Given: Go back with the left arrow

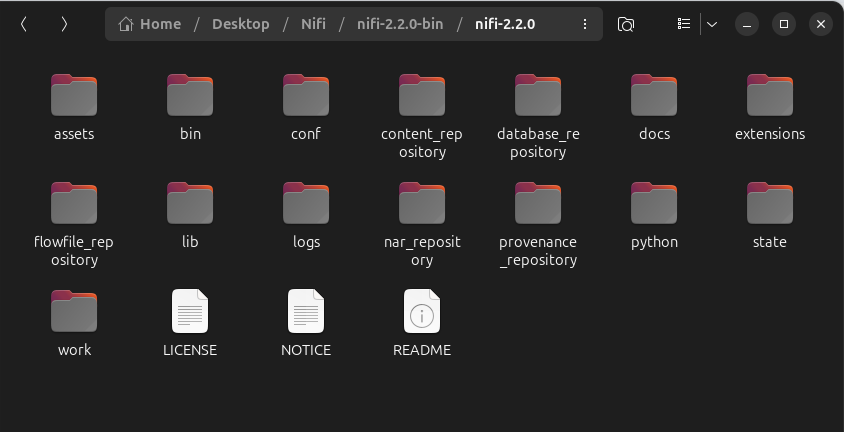Looking at the screenshot, I should (x=24, y=24).
